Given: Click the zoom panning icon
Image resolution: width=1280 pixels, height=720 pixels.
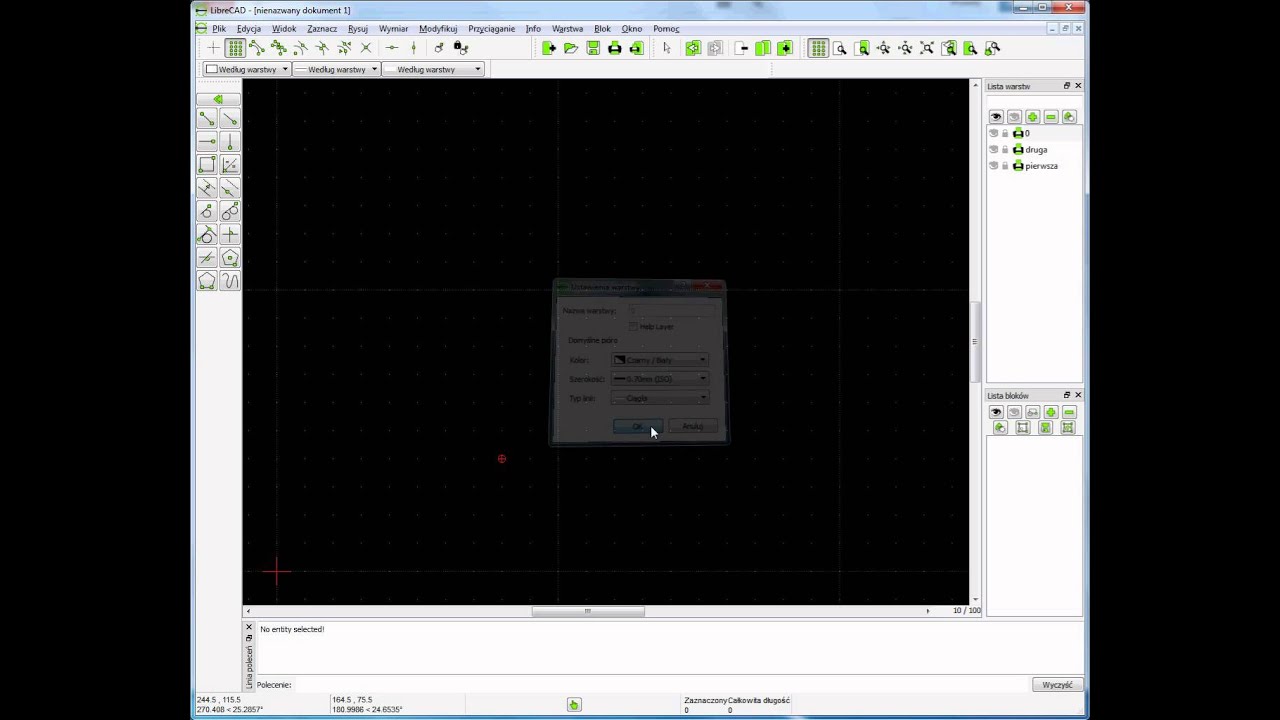Looking at the screenshot, I should click(993, 48).
